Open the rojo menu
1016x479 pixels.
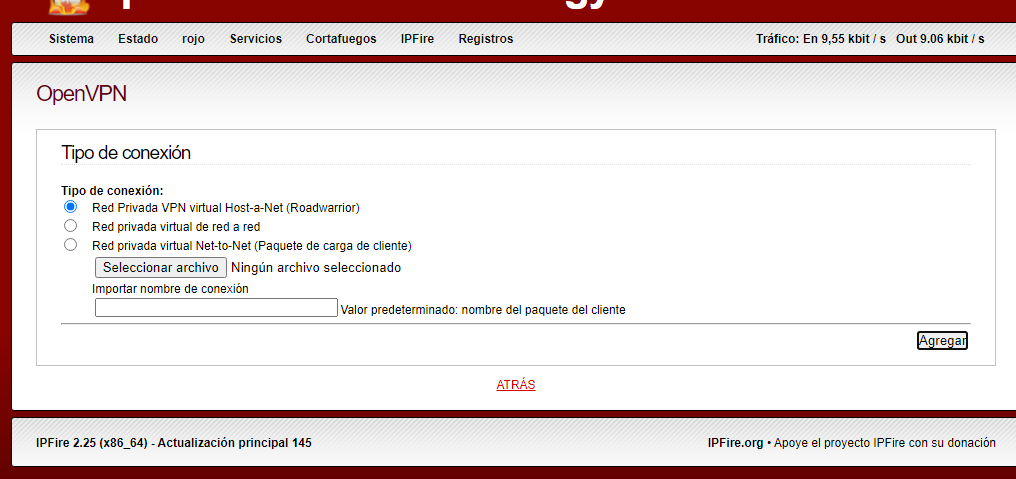pos(193,39)
